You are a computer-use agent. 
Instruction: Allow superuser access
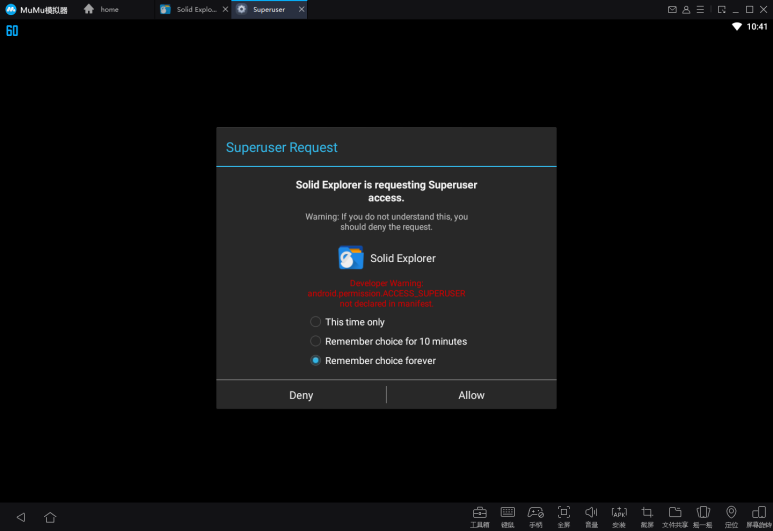[472, 395]
